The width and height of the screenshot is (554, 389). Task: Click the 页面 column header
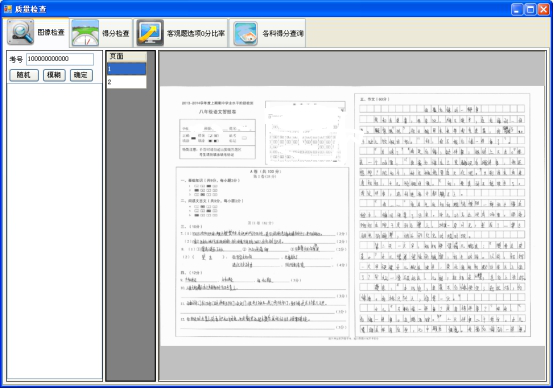(127, 57)
